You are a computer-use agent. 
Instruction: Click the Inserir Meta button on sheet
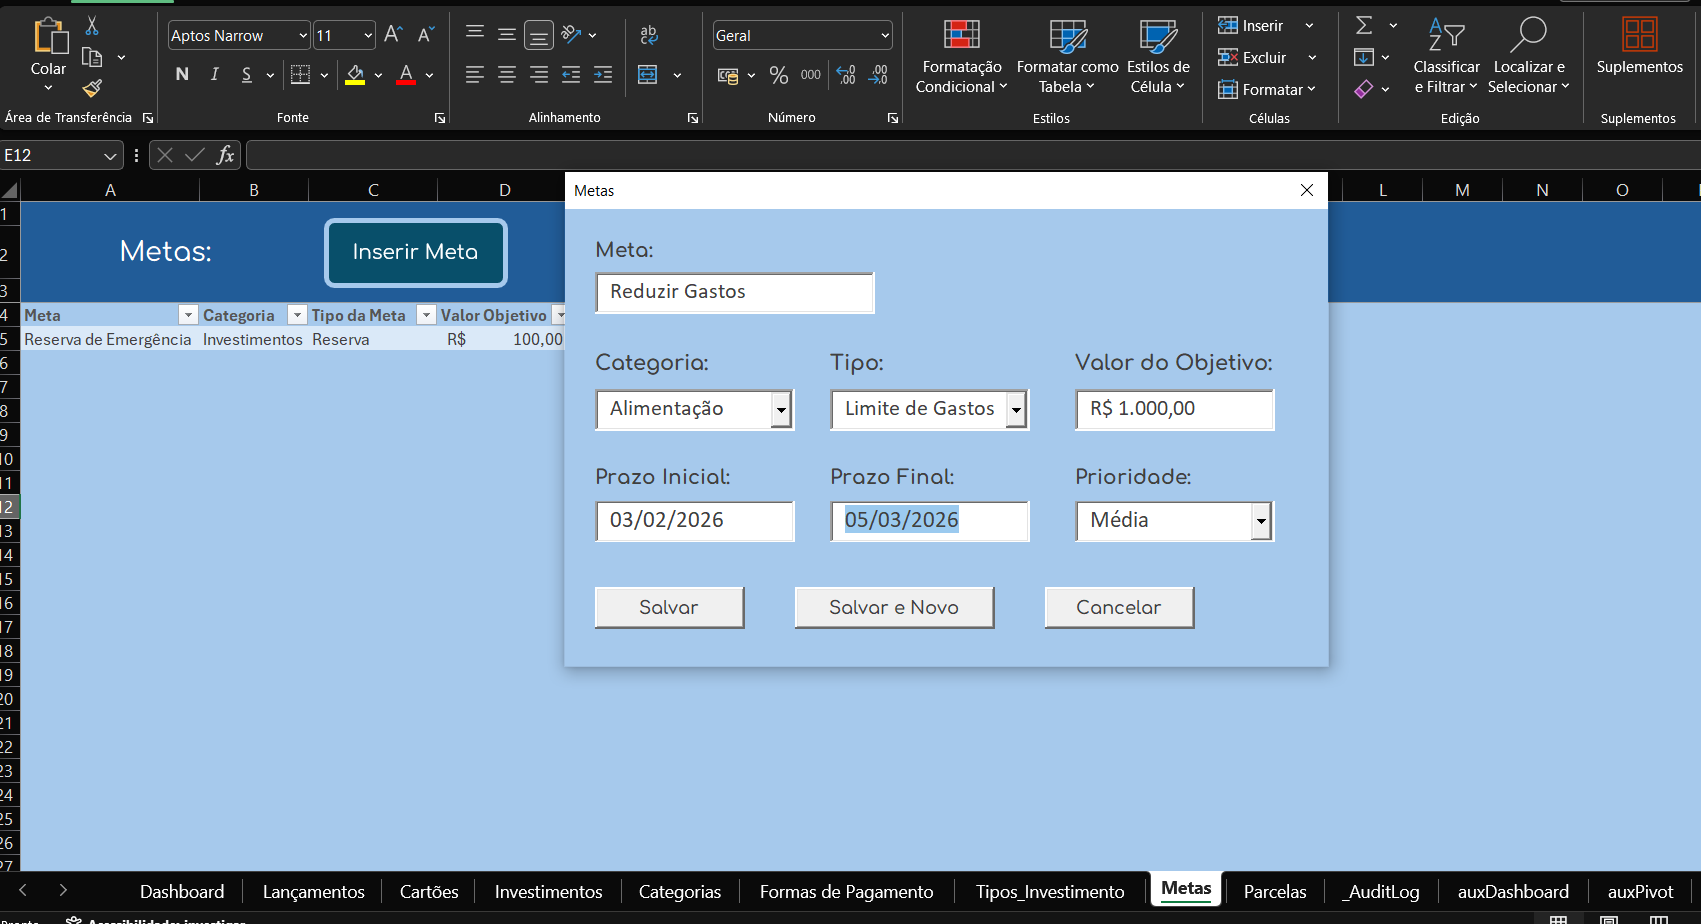coord(415,252)
